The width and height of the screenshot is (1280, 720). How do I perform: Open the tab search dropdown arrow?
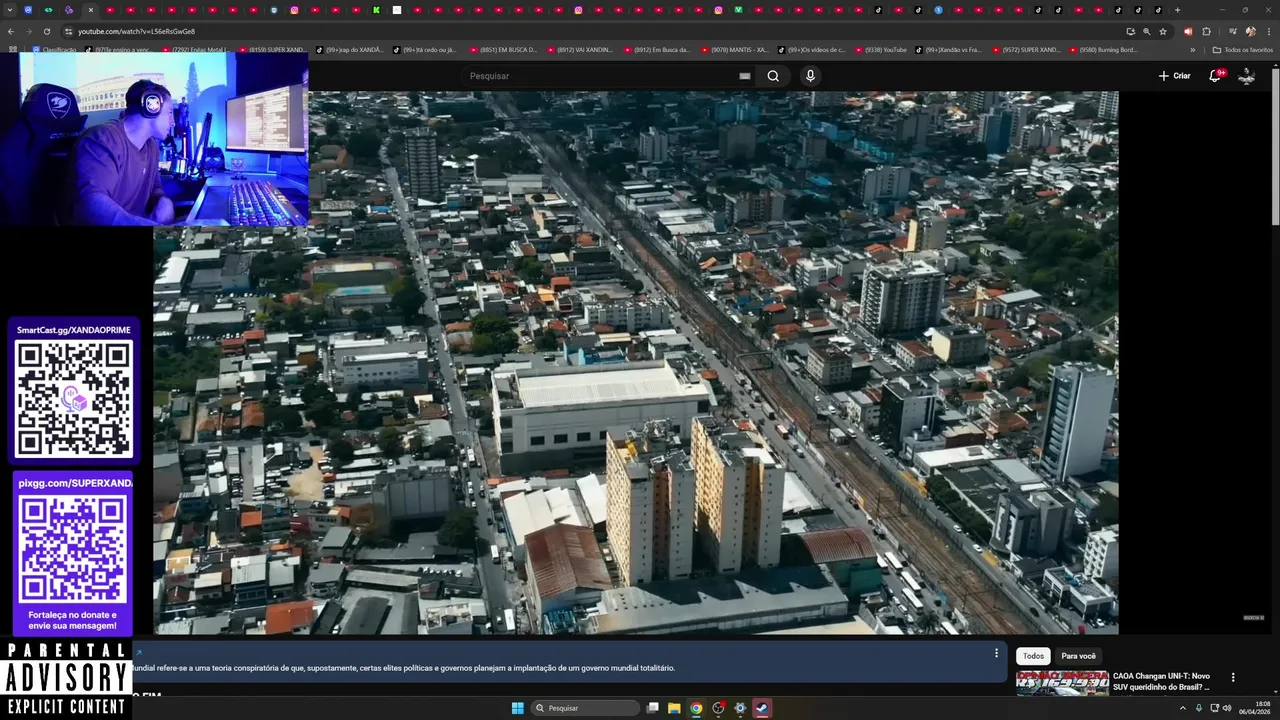pyautogui.click(x=8, y=10)
